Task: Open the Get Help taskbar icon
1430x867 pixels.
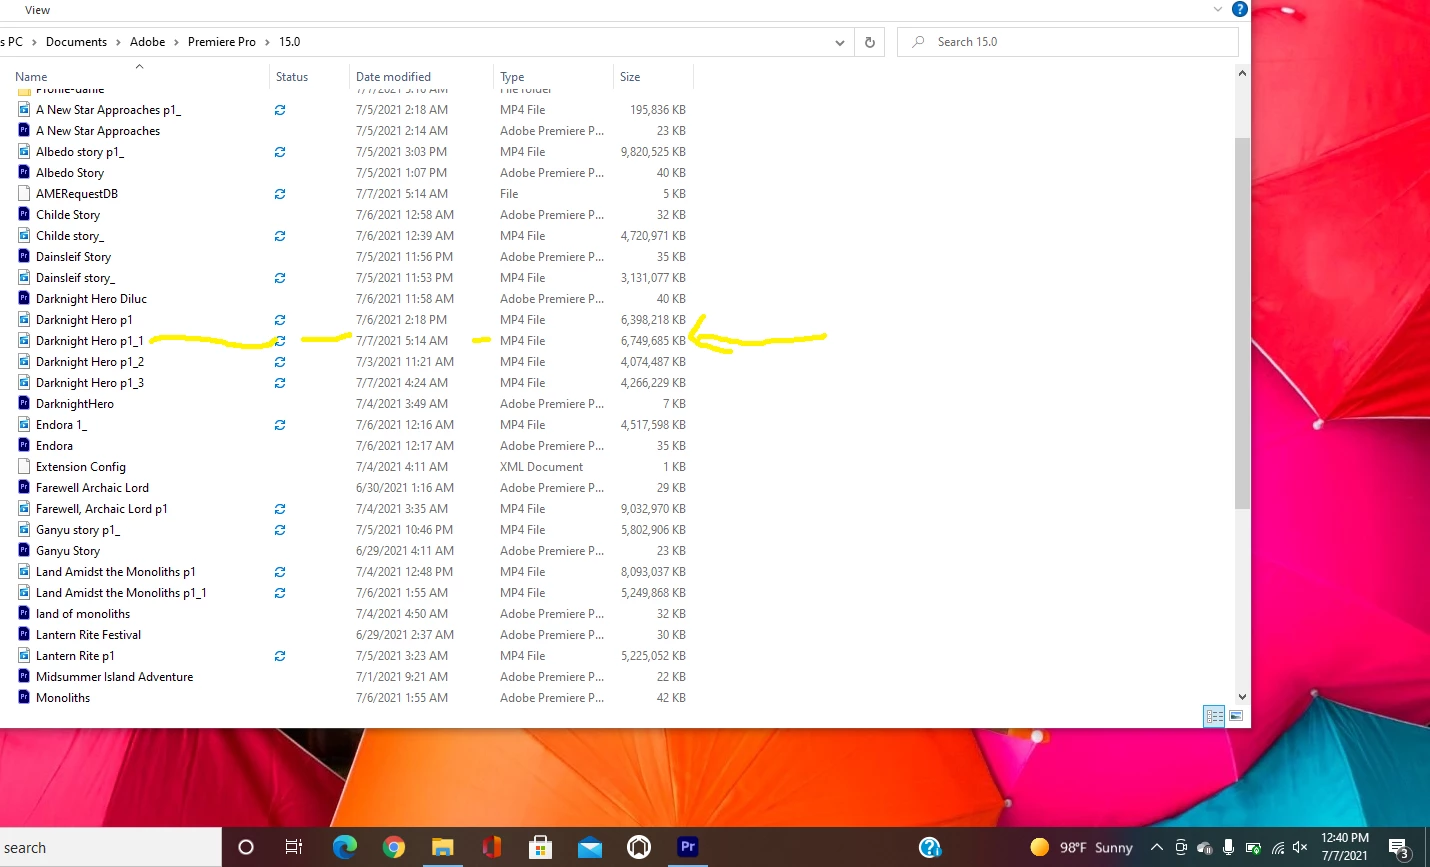Action: point(930,847)
